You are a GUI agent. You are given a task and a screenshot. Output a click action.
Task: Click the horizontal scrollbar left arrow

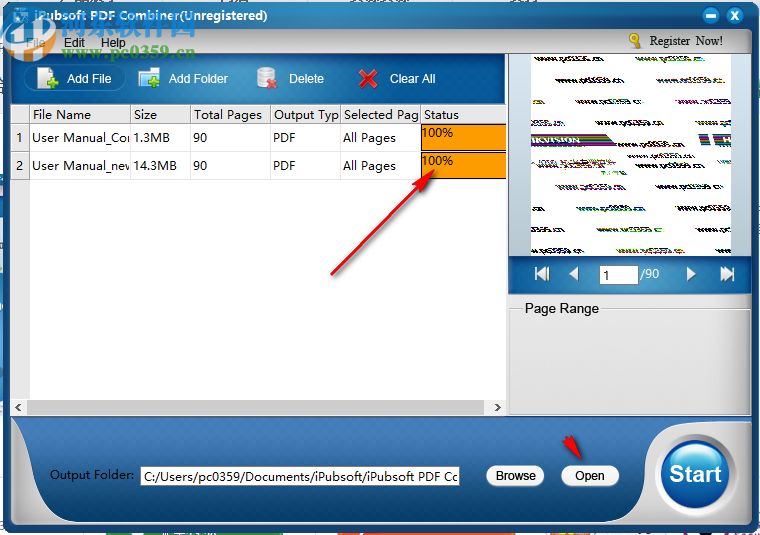[18, 408]
